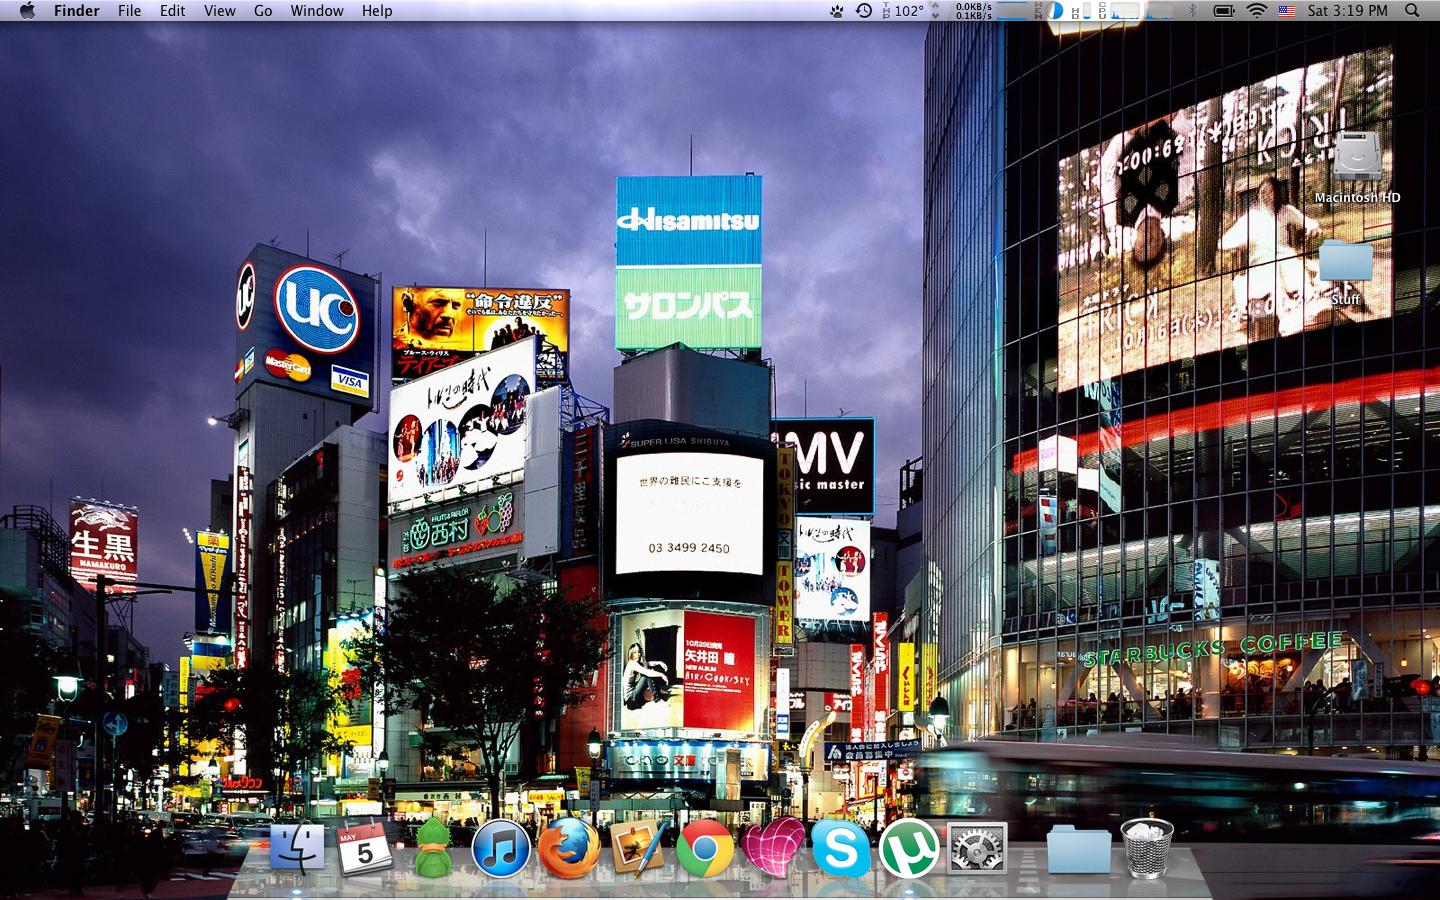Open the US flag input menu
Viewport: 1440px width, 900px height.
point(1287,10)
